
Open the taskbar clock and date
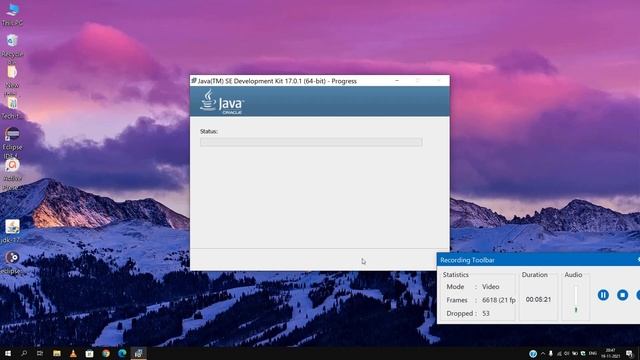611,353
